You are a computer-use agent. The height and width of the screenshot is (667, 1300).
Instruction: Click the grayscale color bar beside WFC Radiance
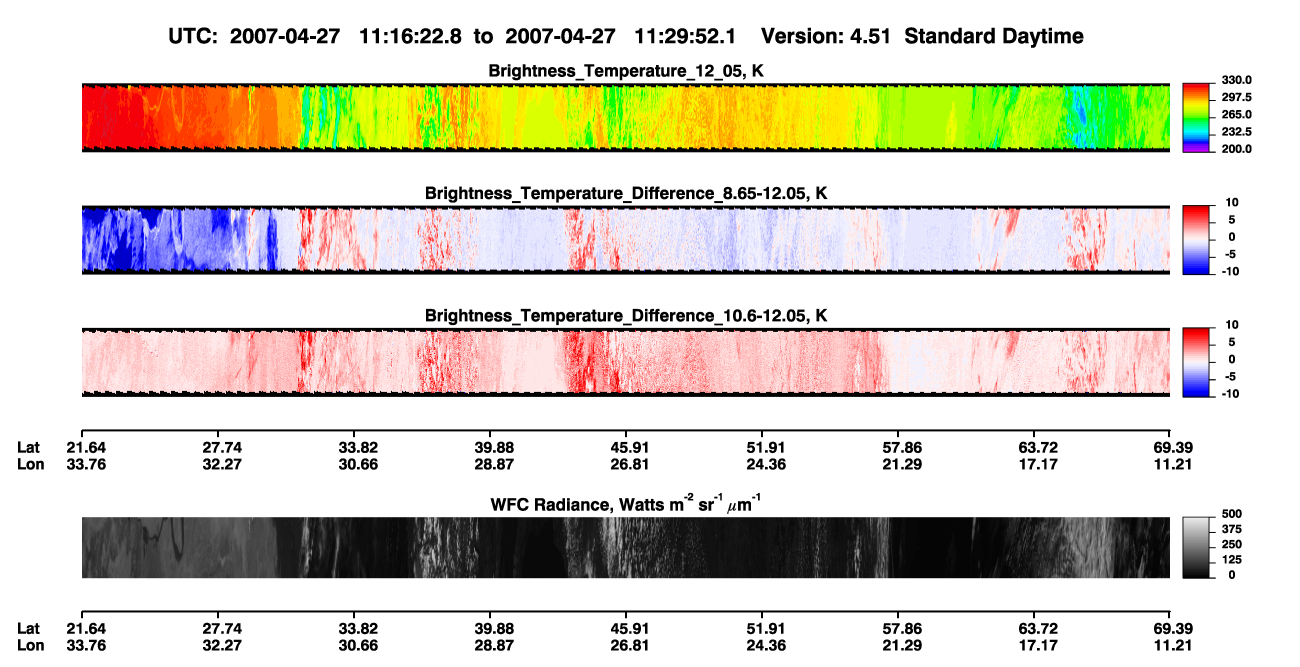click(1195, 547)
